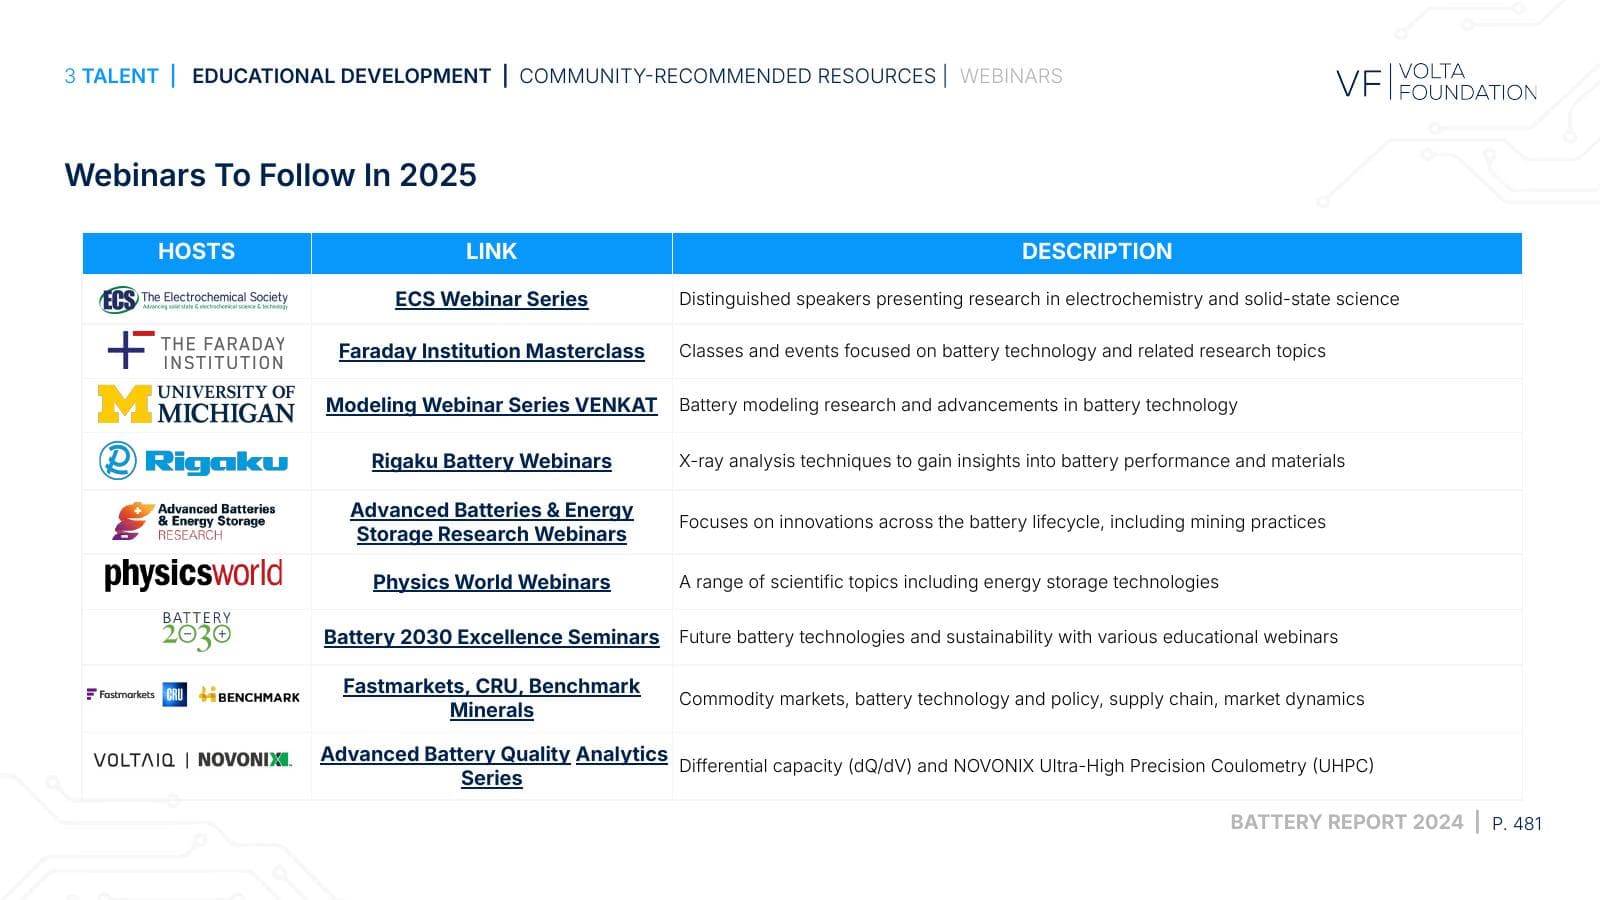Click the WEBINARS breadcrumb
The height and width of the screenshot is (900, 1600).
pos(1011,76)
